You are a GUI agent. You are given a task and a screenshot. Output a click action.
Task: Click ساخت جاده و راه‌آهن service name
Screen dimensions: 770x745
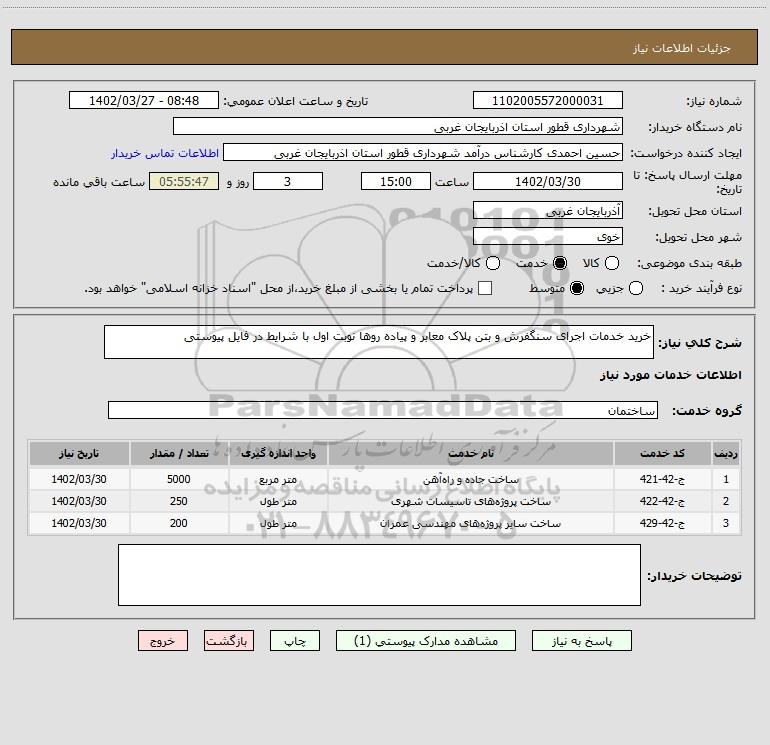(470, 479)
